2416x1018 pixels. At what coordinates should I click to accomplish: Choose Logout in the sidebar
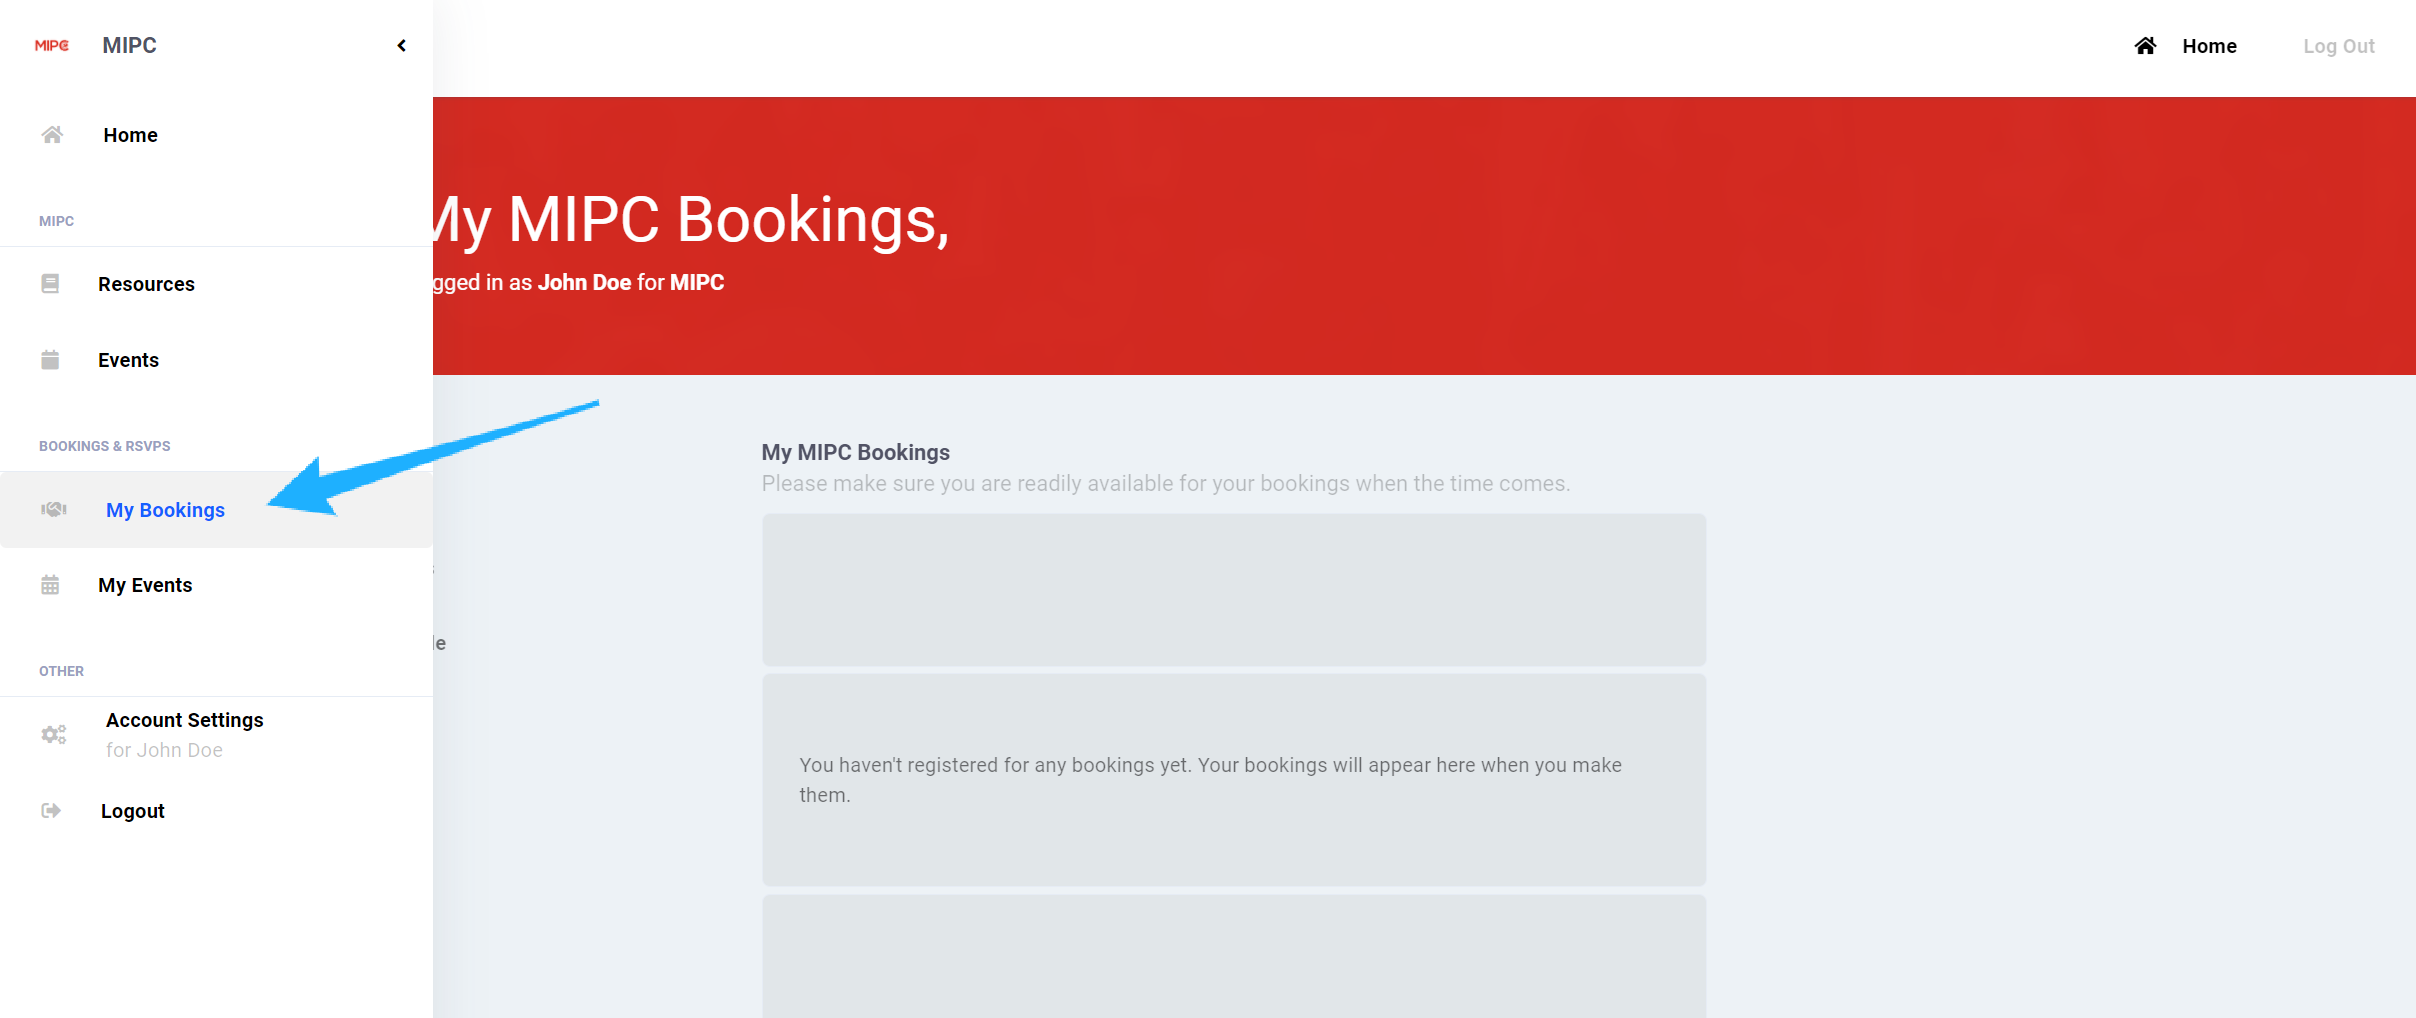pos(132,811)
